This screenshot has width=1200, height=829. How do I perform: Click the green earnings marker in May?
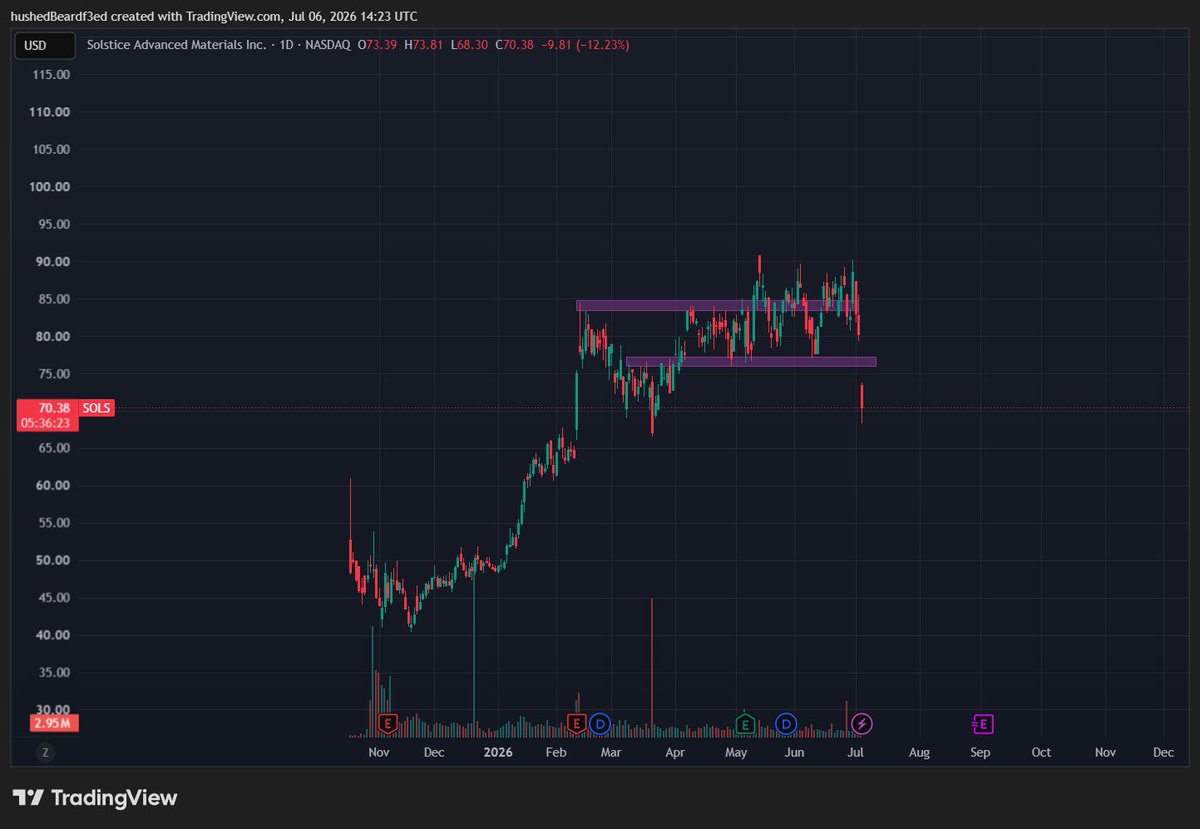click(745, 723)
